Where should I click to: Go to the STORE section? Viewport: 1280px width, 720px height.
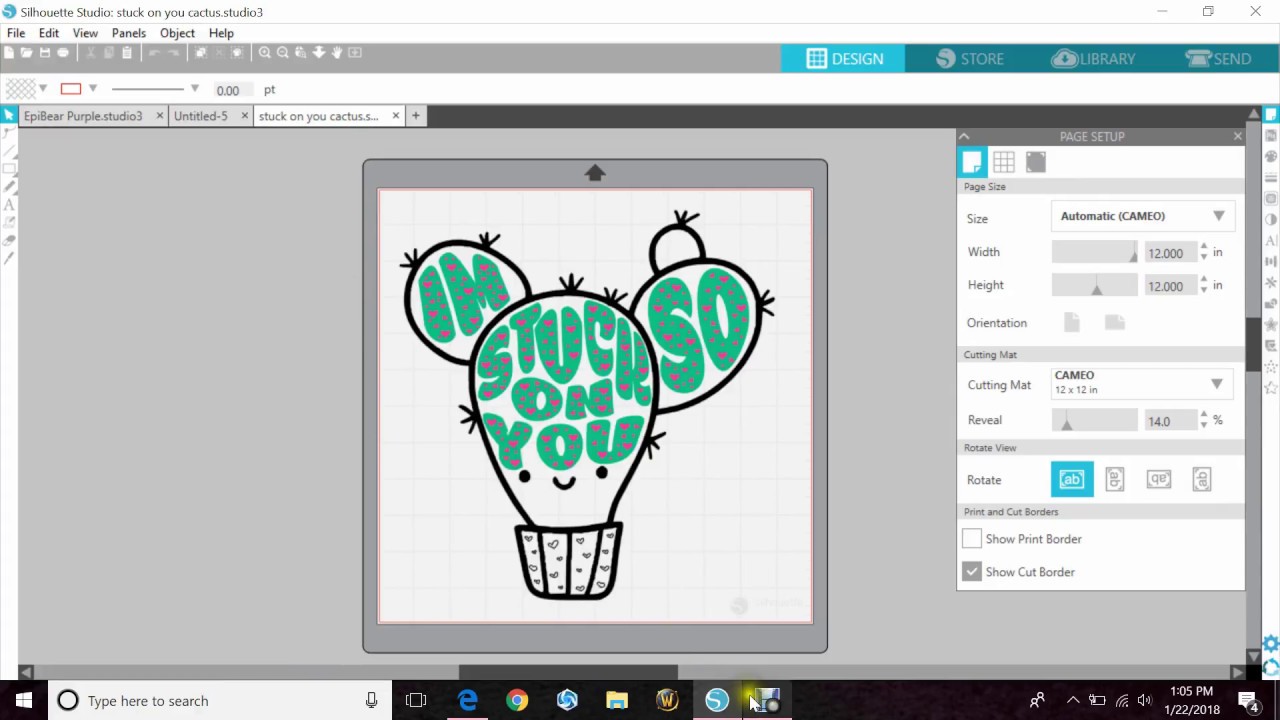[x=970, y=59]
